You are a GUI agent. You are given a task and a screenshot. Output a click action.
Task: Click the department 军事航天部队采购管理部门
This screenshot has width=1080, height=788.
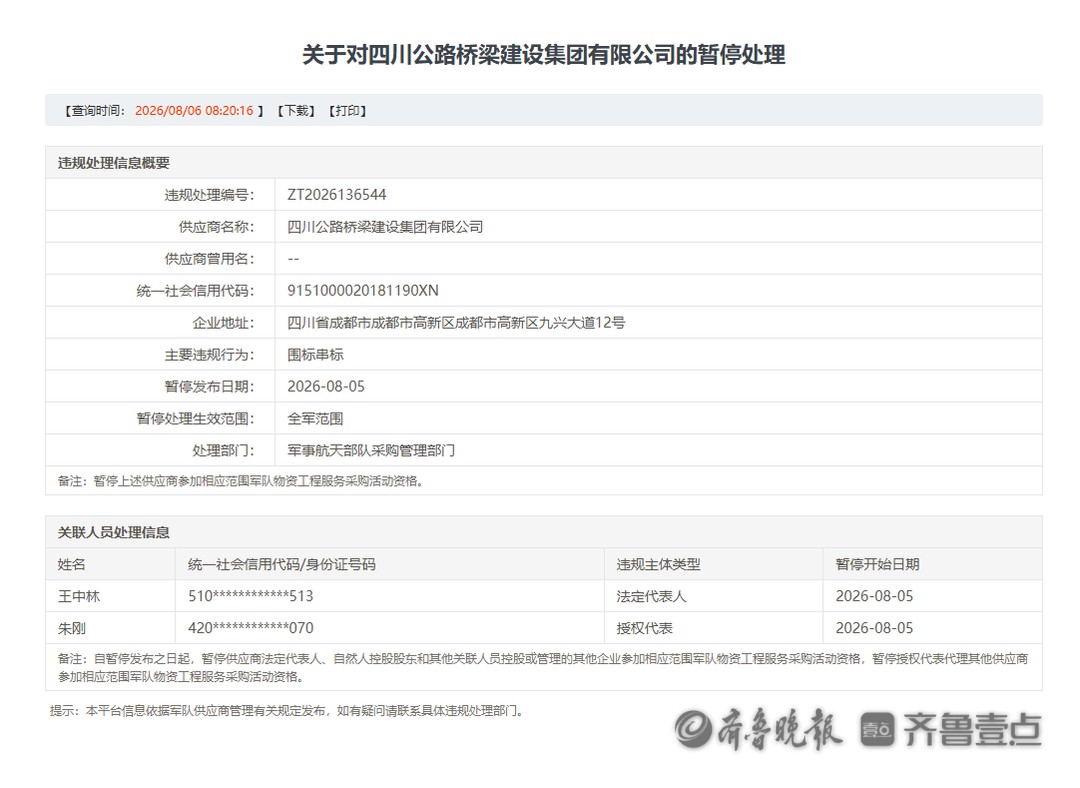tap(371, 450)
